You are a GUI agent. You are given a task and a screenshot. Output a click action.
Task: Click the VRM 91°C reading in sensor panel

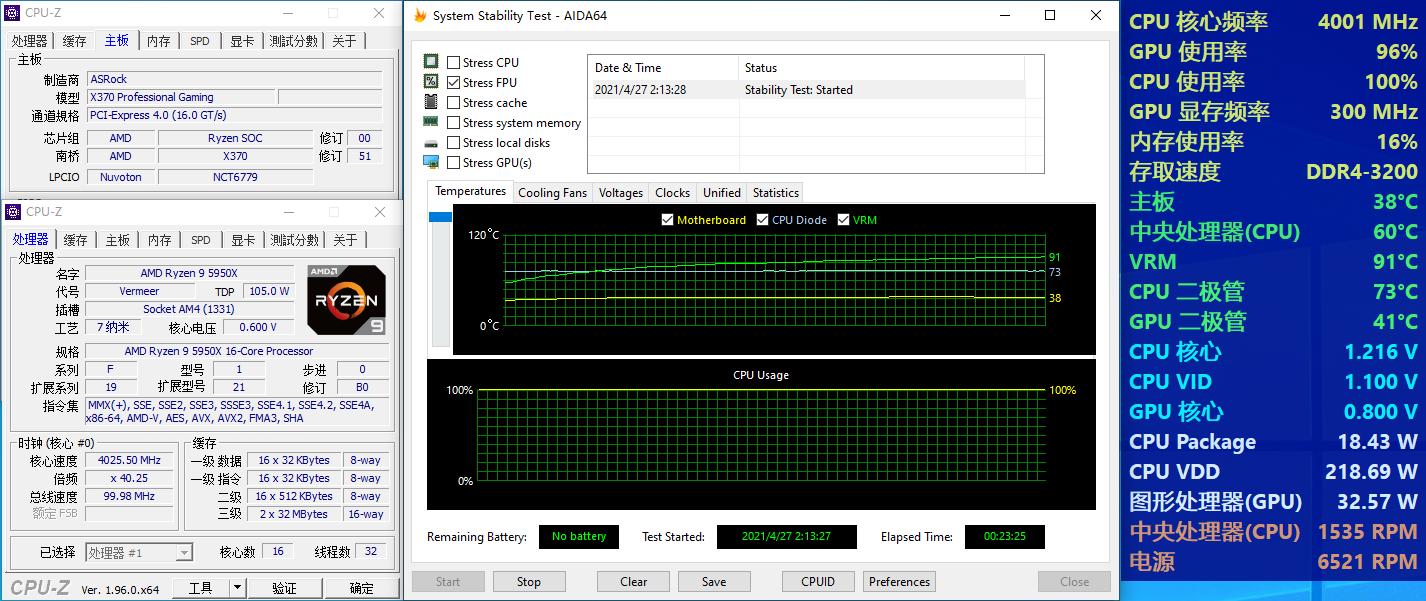click(x=1273, y=262)
